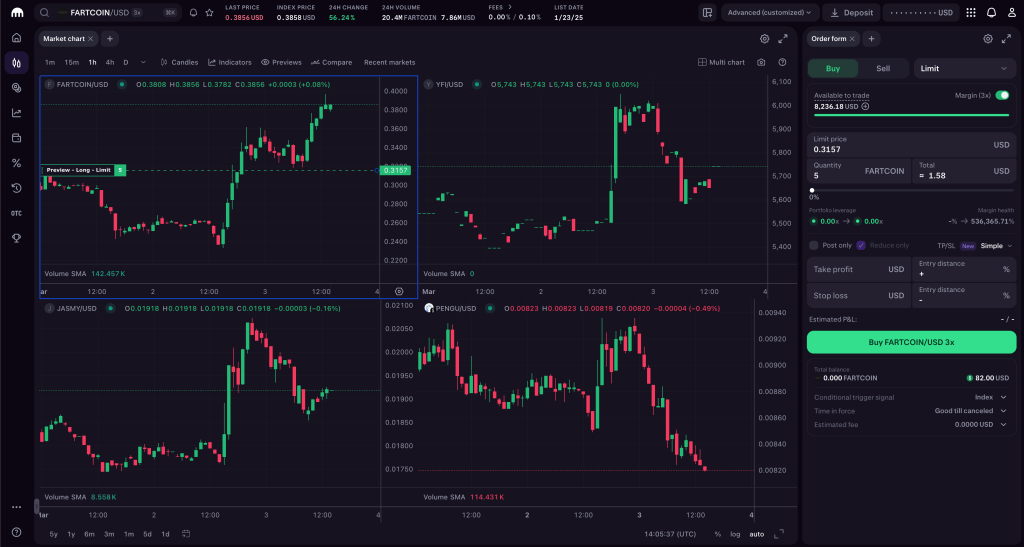Toggle the Margin (3x) switch off
The width and height of the screenshot is (1024, 547).
tap(1002, 95)
